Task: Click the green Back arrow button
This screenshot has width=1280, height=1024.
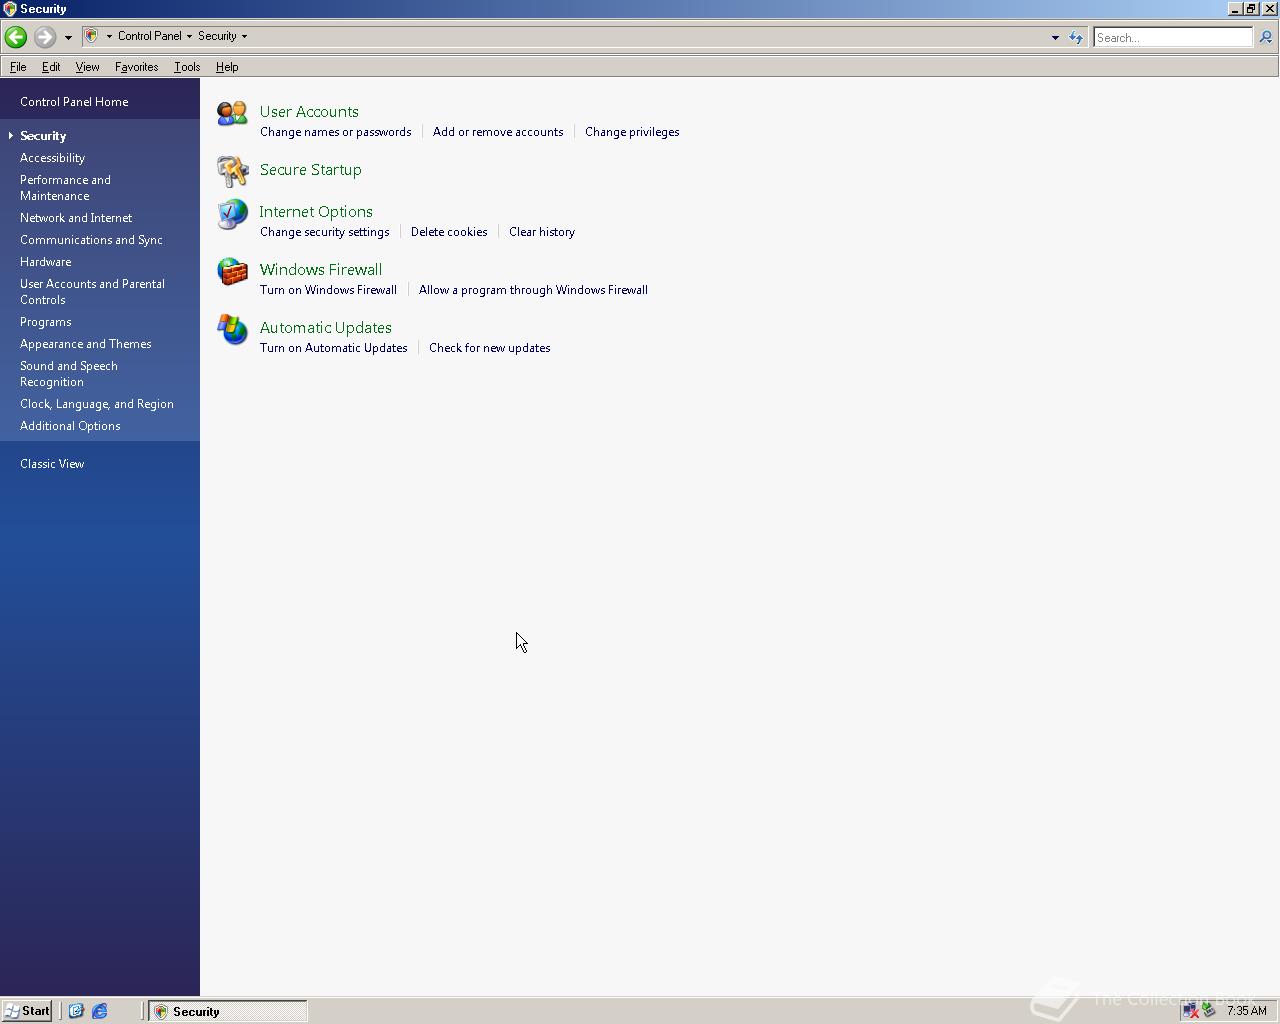Action: click(x=15, y=37)
